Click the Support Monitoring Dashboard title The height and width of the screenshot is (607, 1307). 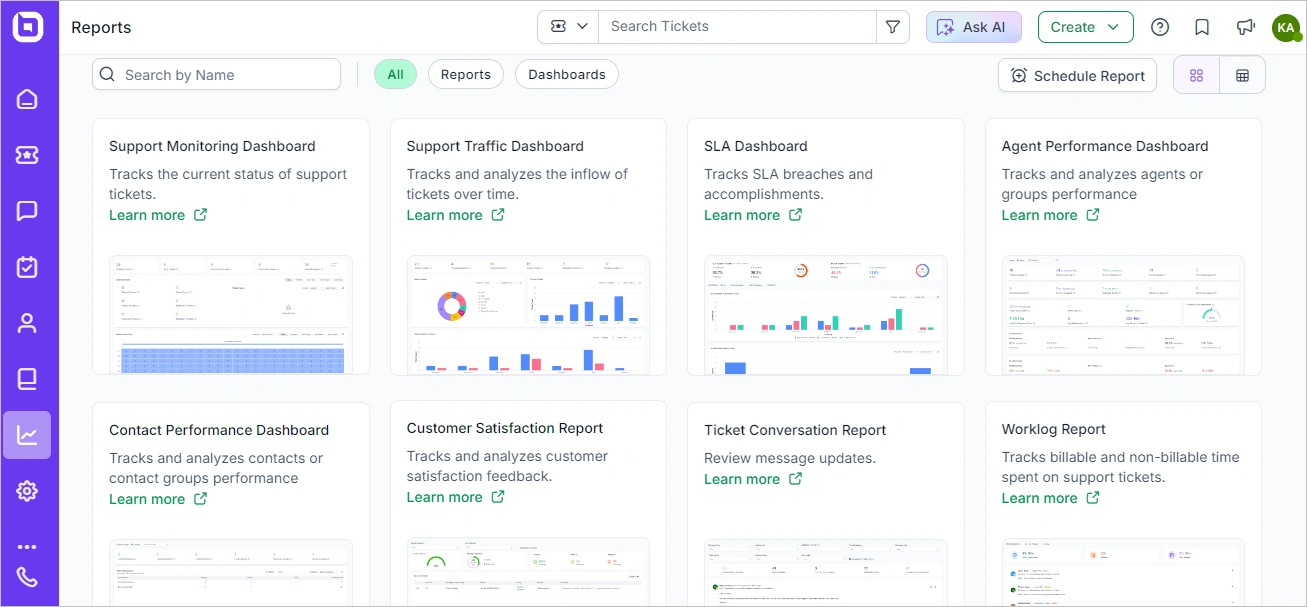click(x=212, y=146)
